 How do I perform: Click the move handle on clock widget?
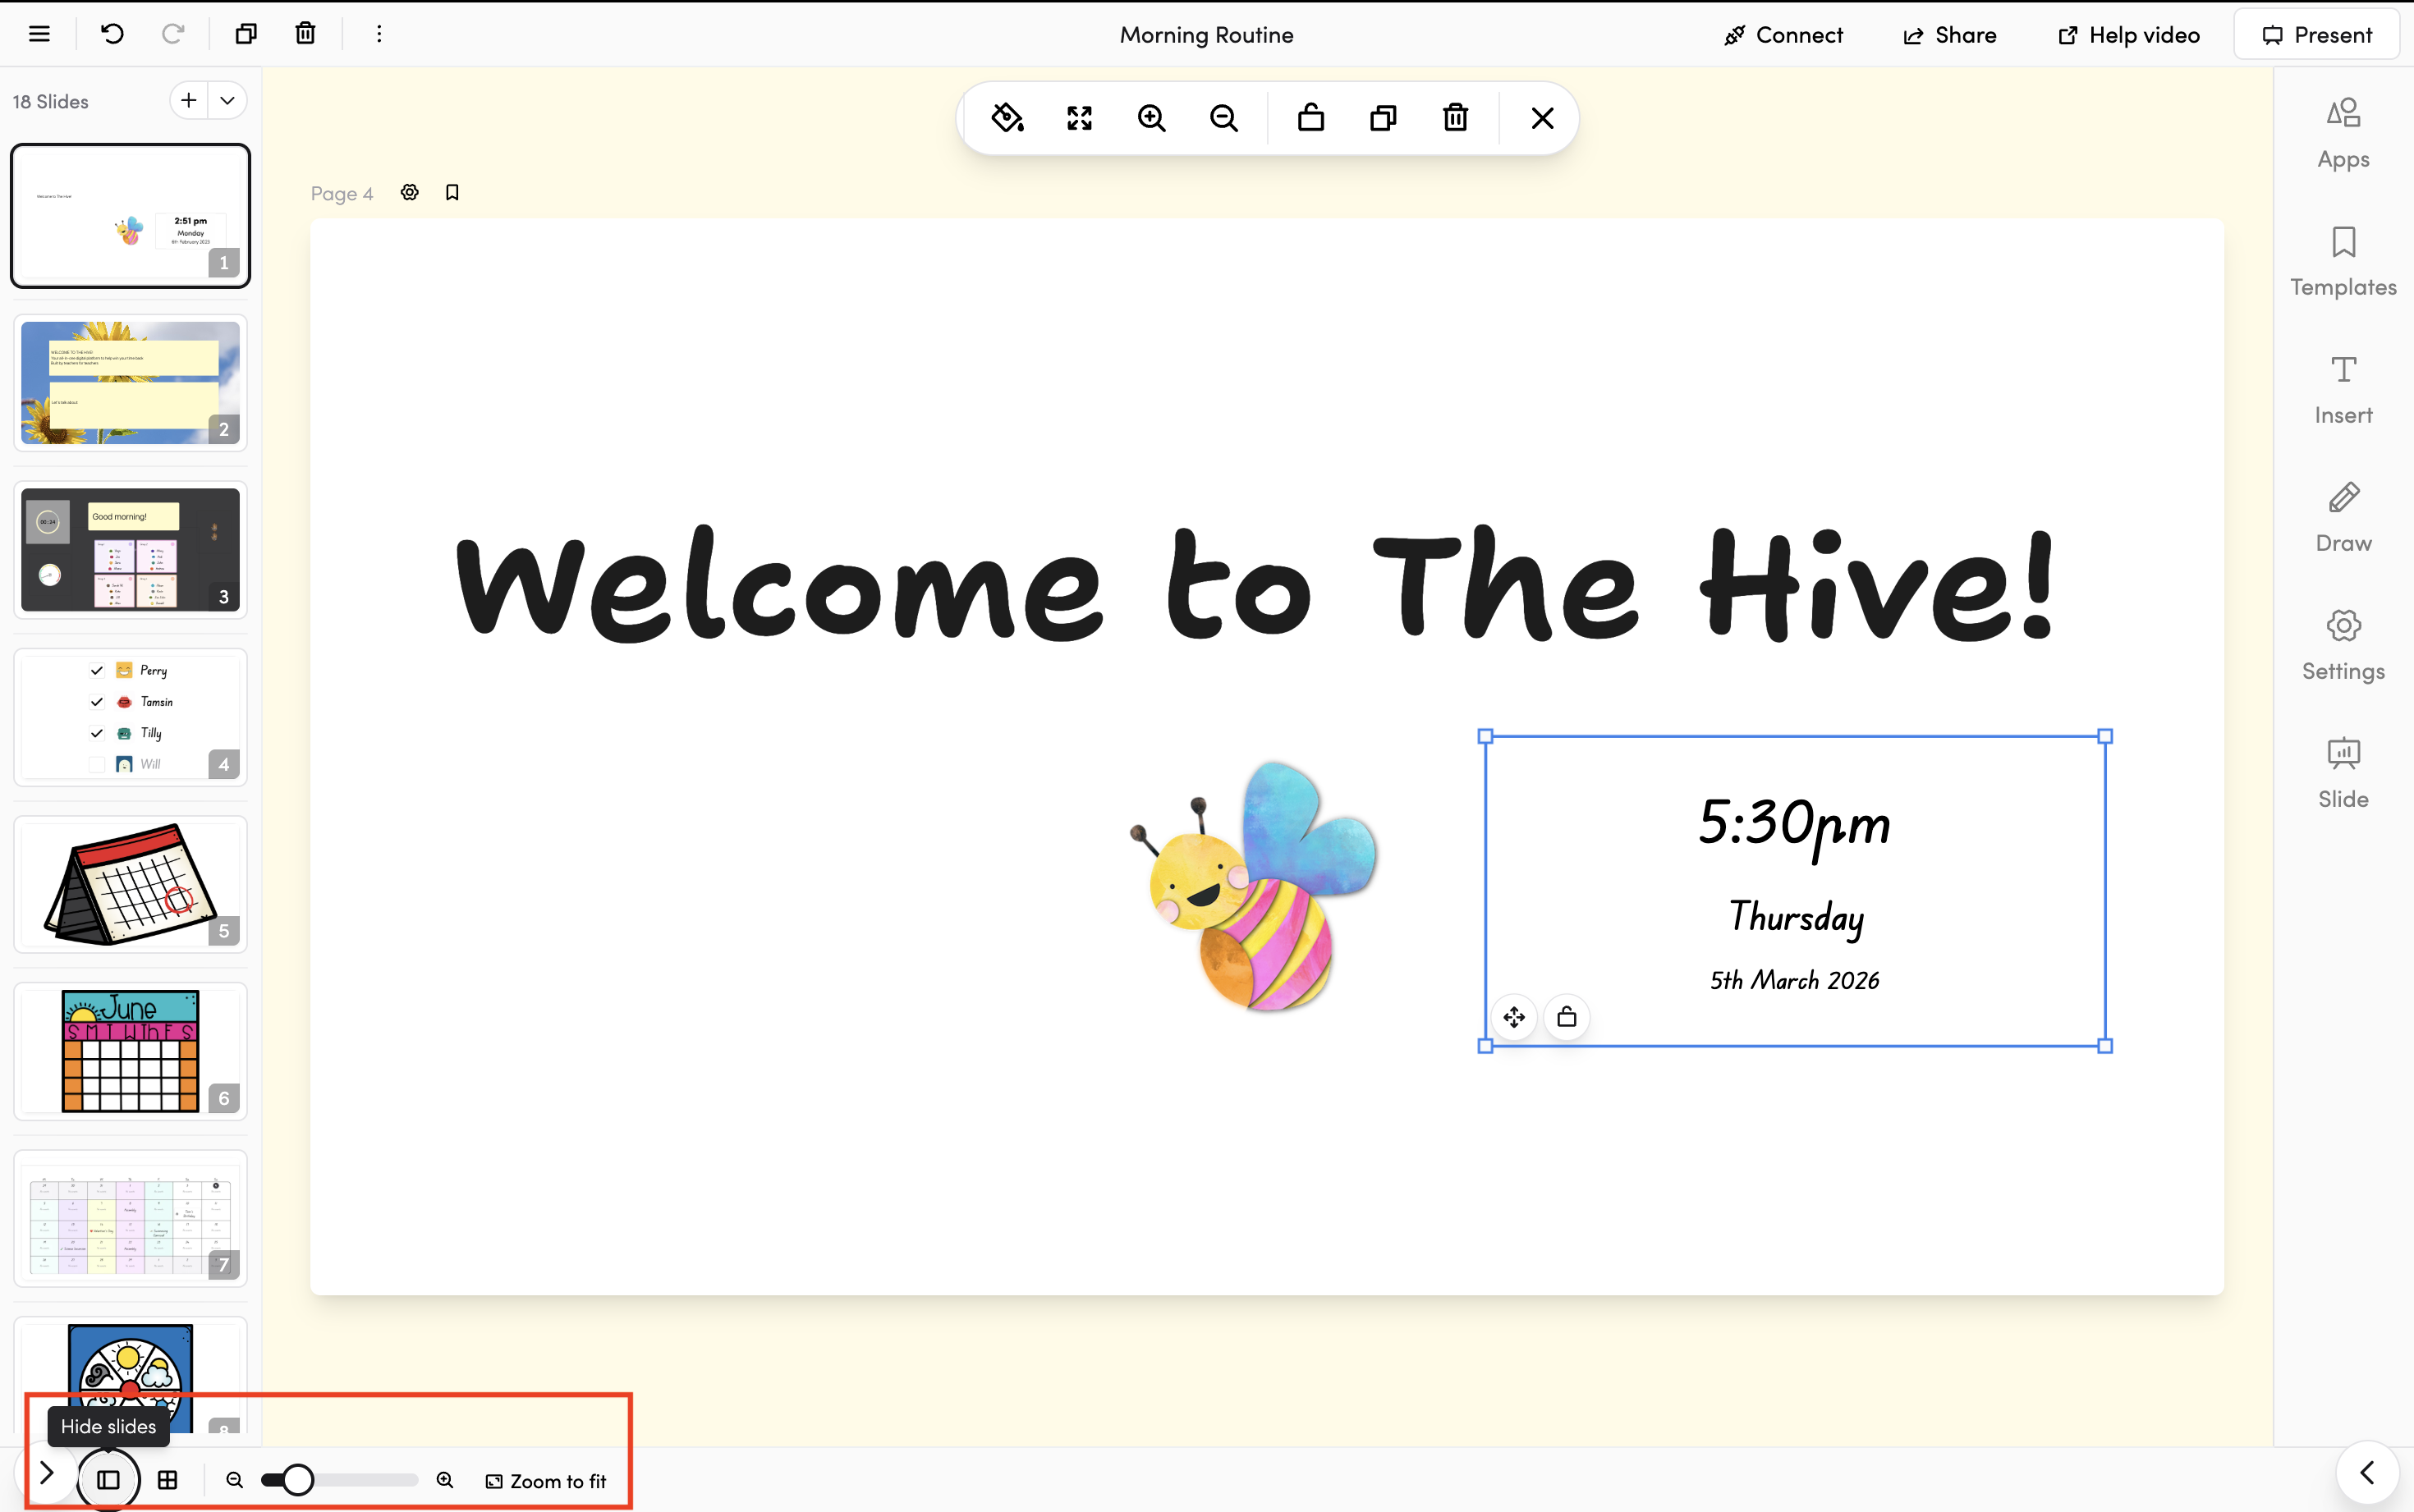click(x=1514, y=1017)
